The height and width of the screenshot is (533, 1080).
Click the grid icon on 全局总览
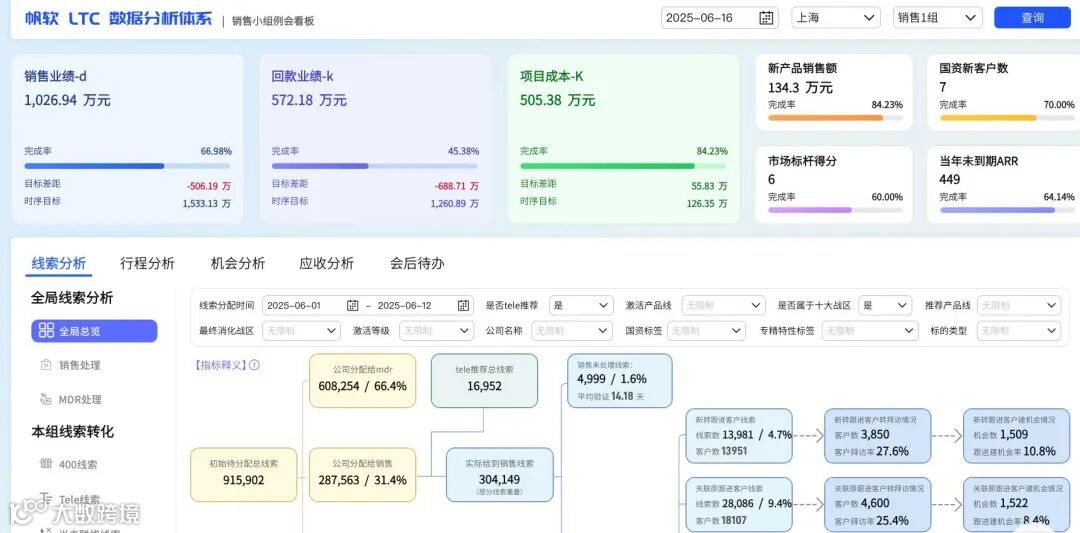point(46,331)
